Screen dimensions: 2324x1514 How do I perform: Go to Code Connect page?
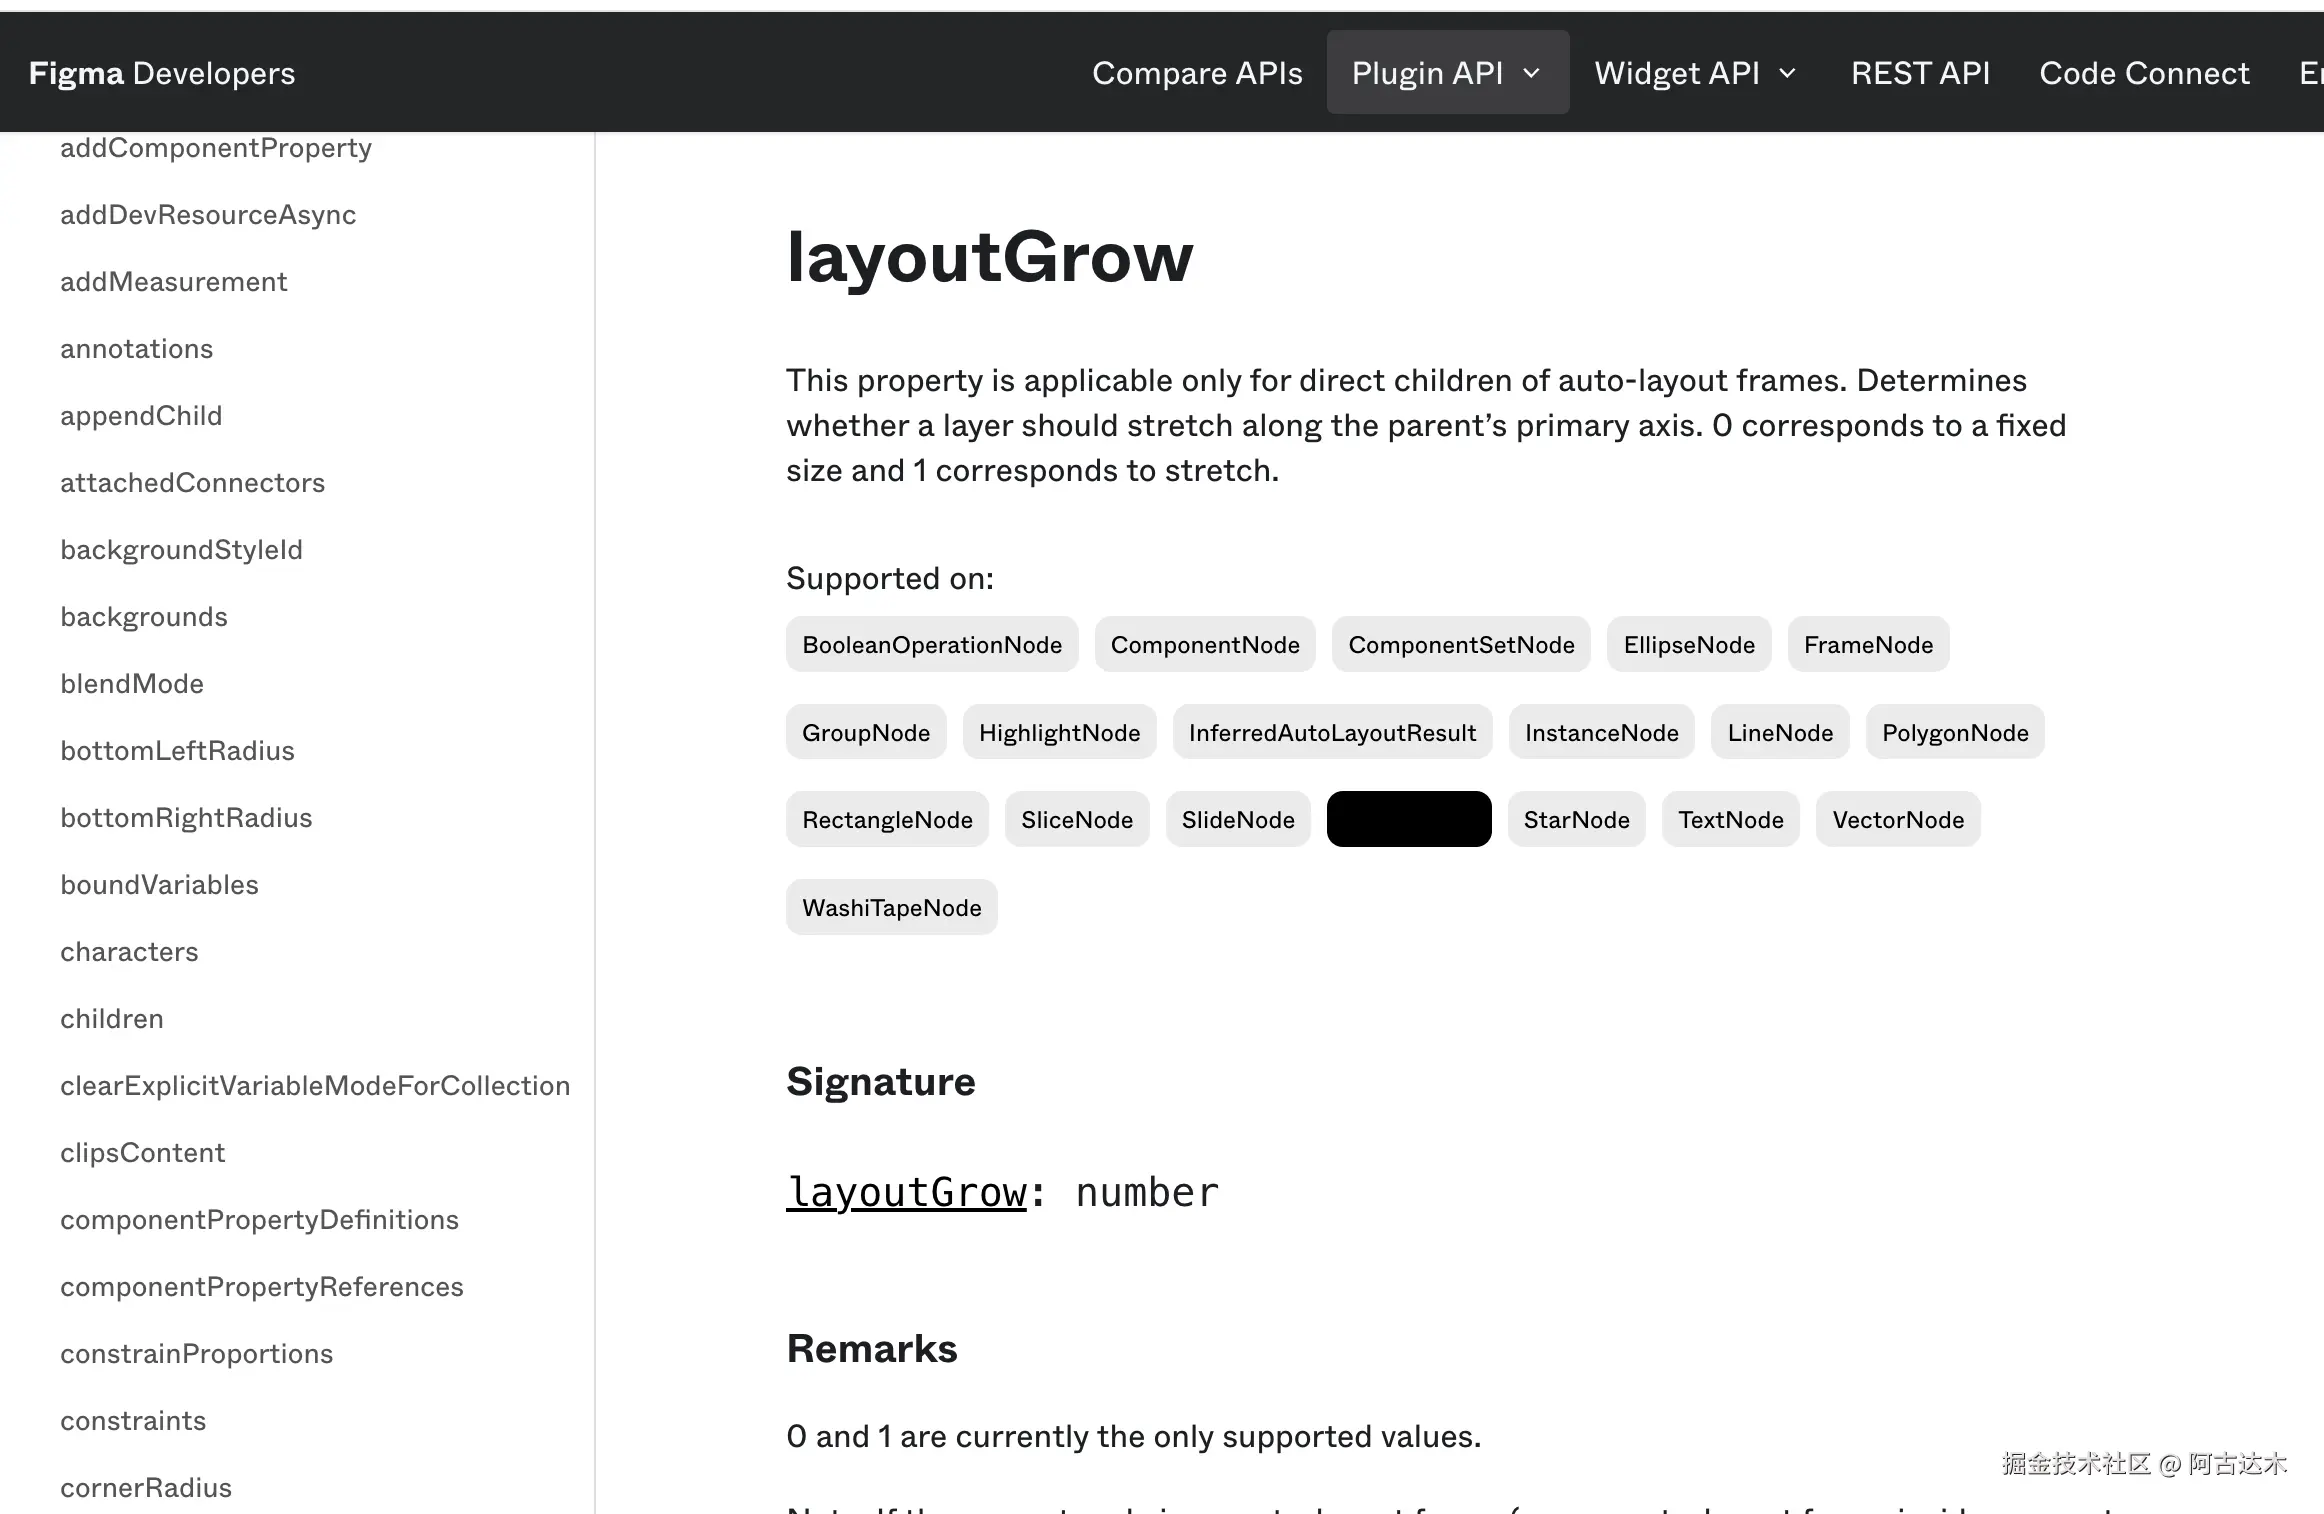pyautogui.click(x=2144, y=73)
